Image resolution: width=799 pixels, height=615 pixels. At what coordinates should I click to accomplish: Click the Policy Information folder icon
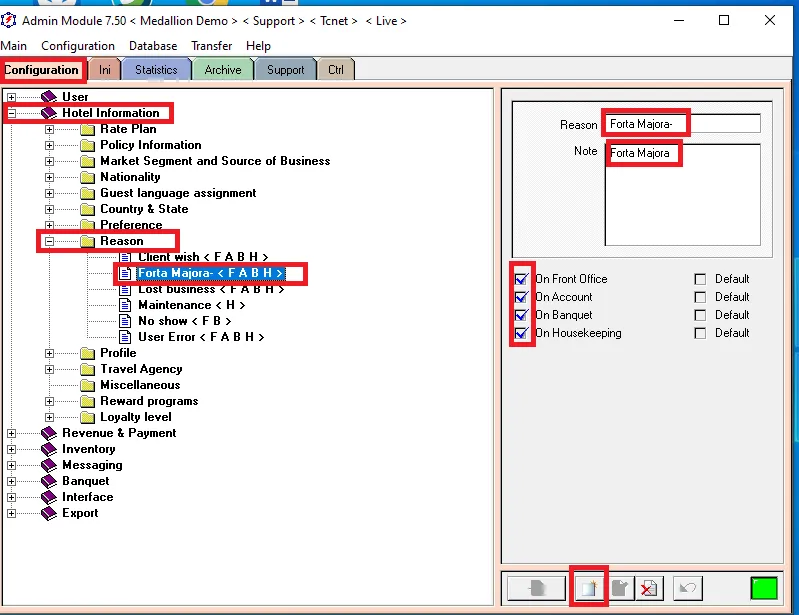tap(88, 145)
